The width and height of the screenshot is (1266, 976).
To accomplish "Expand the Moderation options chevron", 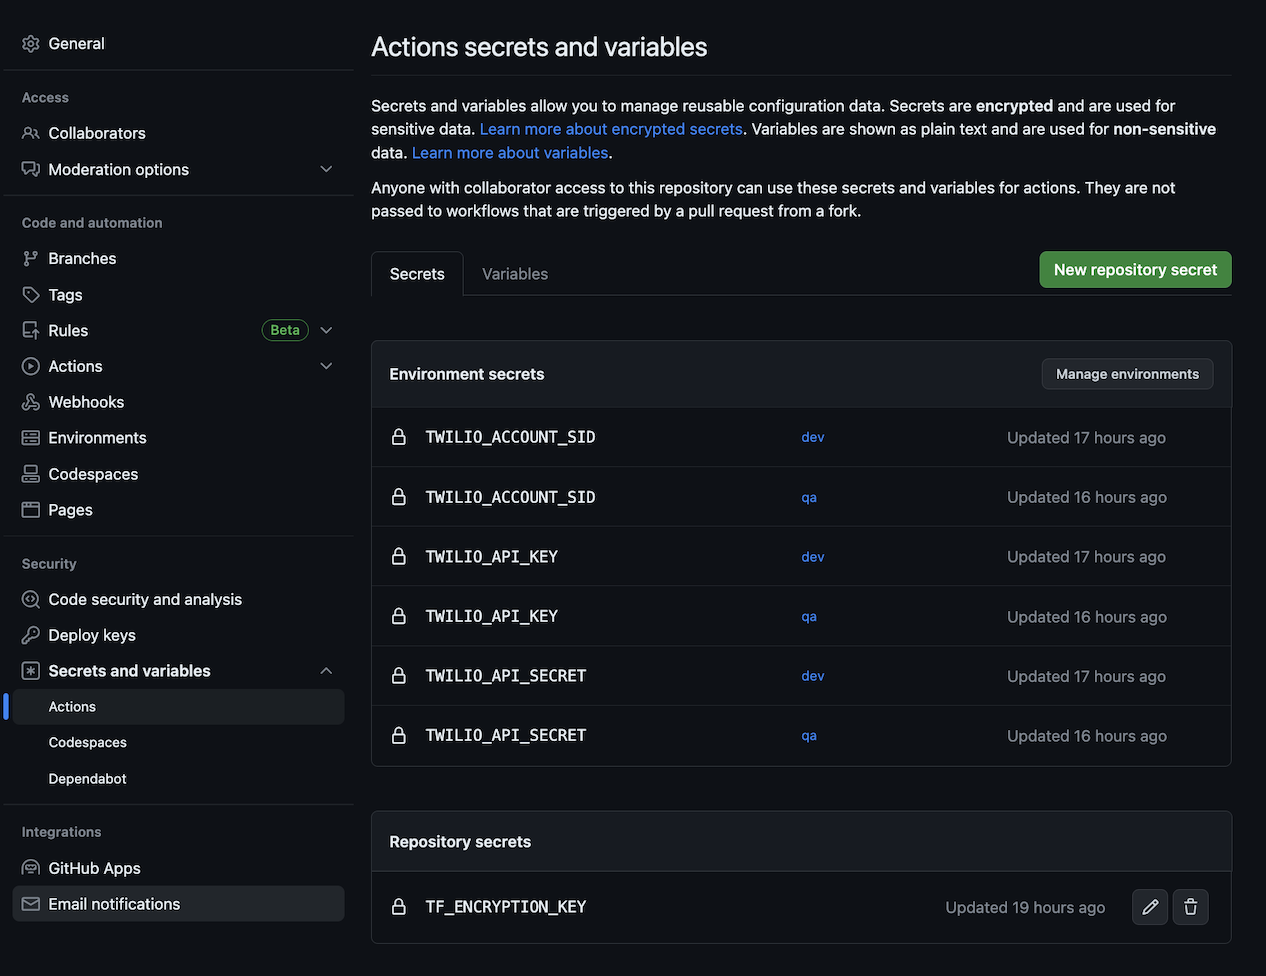I will pos(326,170).
